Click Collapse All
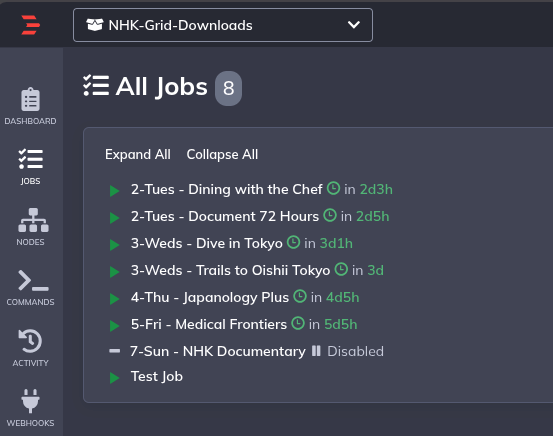This screenshot has height=436, width=553. 222,155
